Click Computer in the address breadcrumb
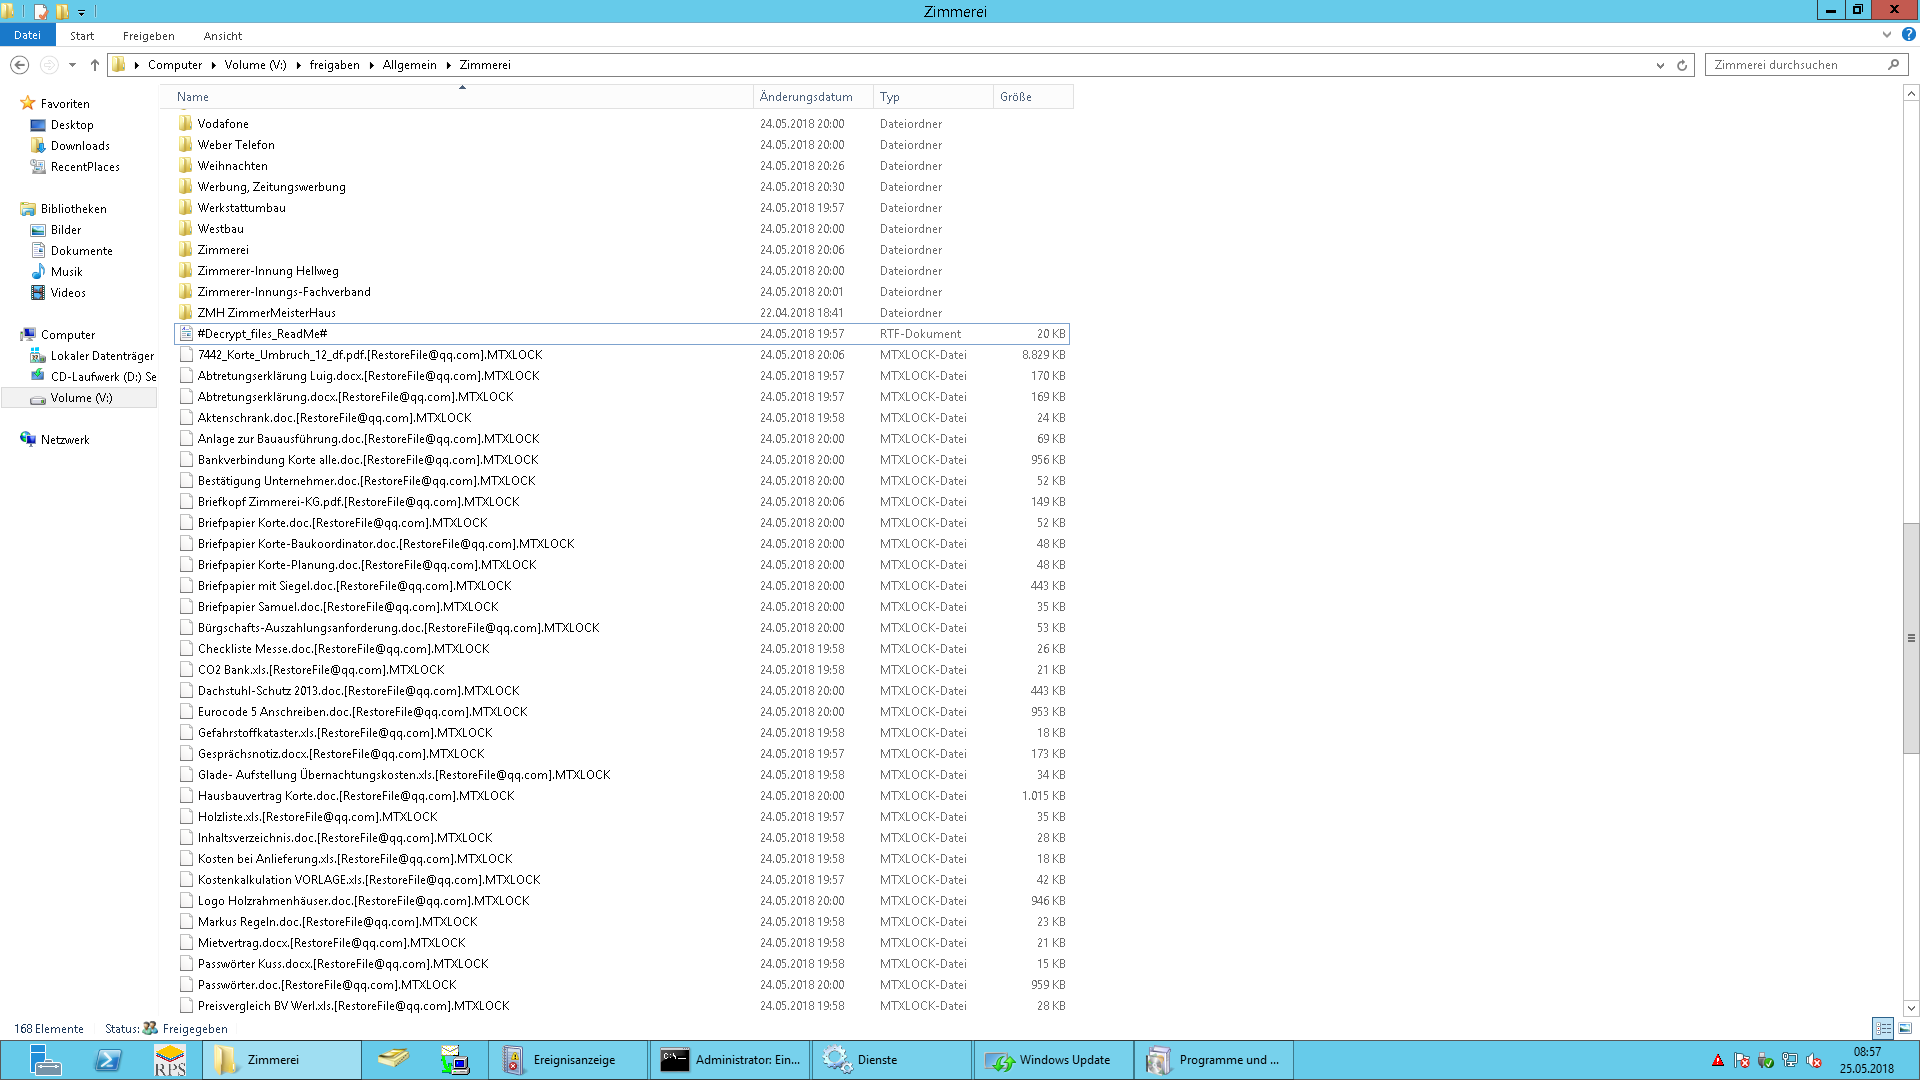 175,65
